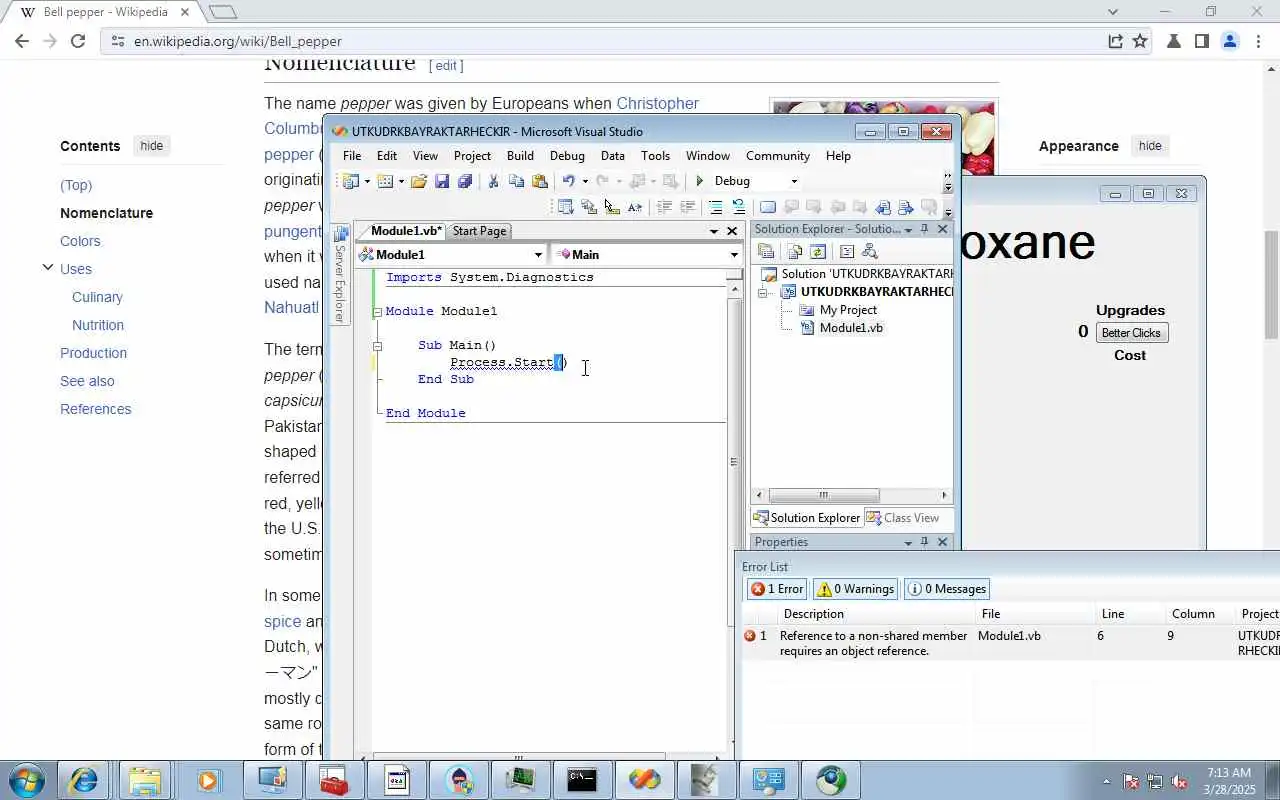The width and height of the screenshot is (1280, 800).
Task: Click the Open File folder icon
Action: pos(419,181)
